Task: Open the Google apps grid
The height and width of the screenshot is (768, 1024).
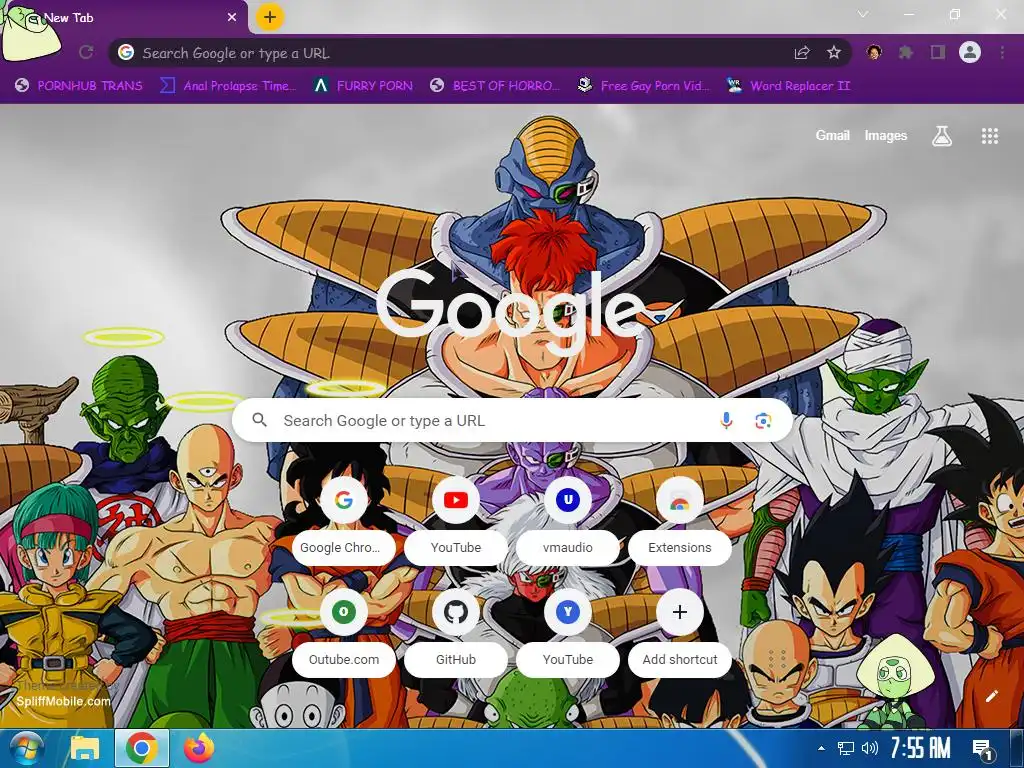Action: point(990,136)
